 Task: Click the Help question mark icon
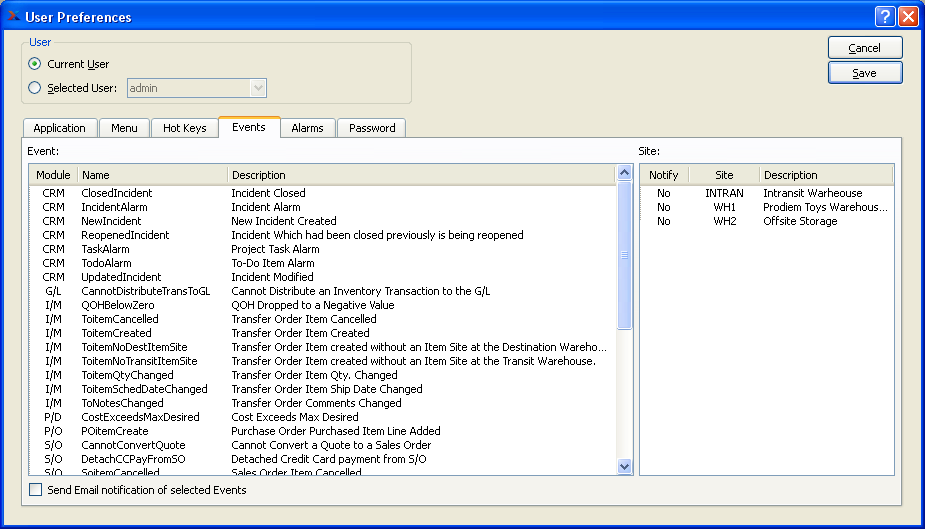tap(884, 17)
